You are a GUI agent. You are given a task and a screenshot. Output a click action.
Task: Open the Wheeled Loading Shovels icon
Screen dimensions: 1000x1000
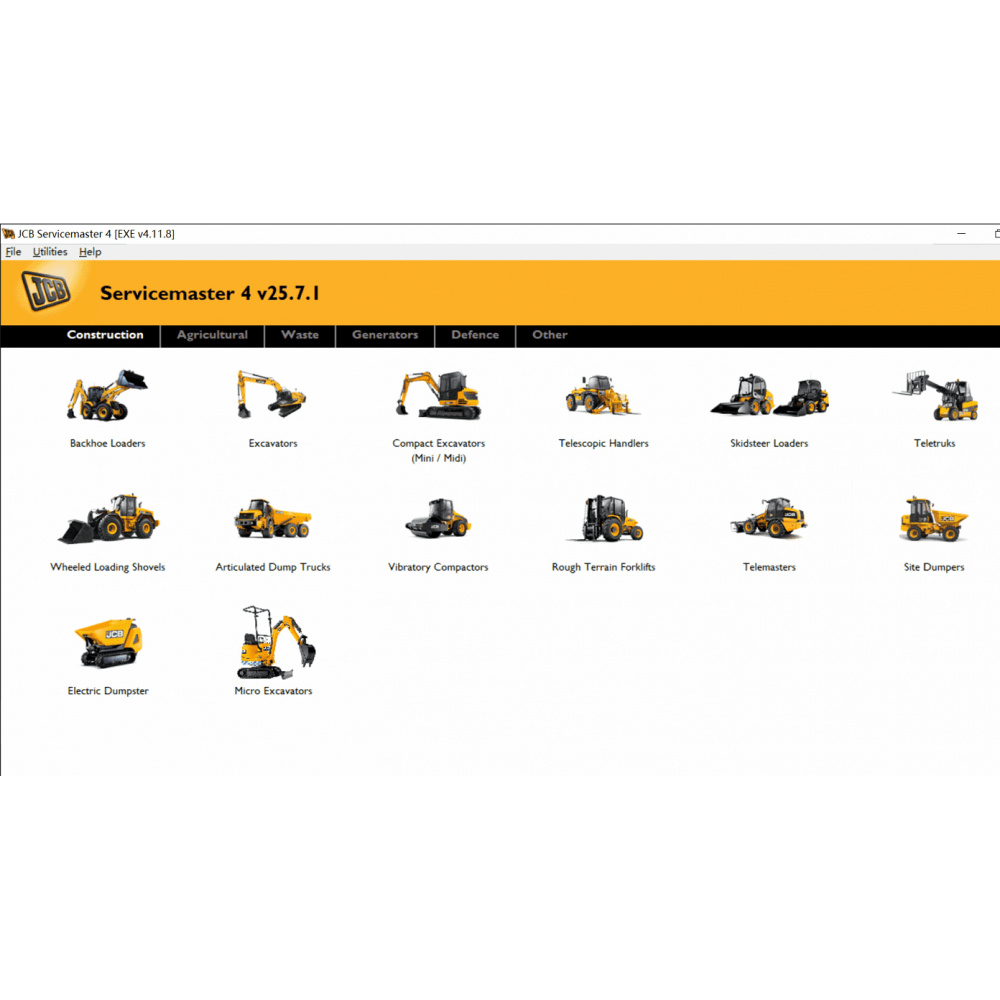[109, 518]
